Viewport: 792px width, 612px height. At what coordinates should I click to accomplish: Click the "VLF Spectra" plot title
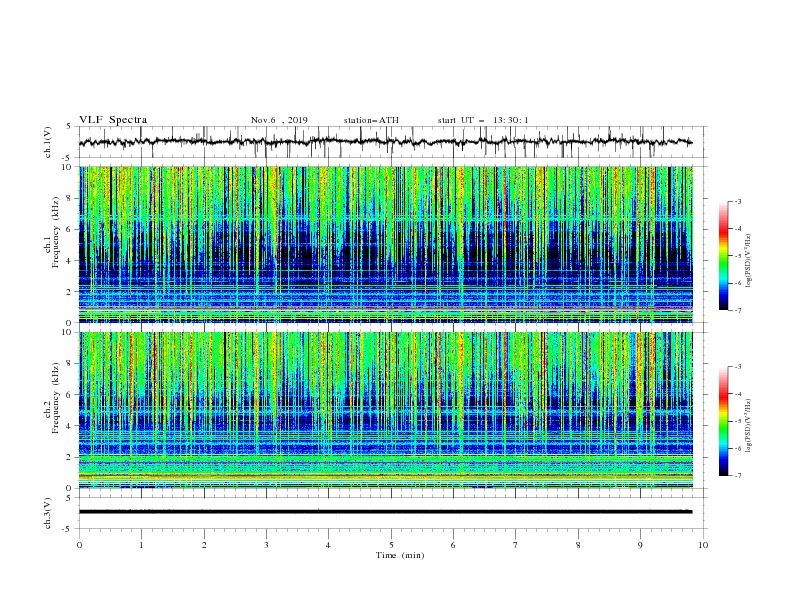pyautogui.click(x=113, y=120)
